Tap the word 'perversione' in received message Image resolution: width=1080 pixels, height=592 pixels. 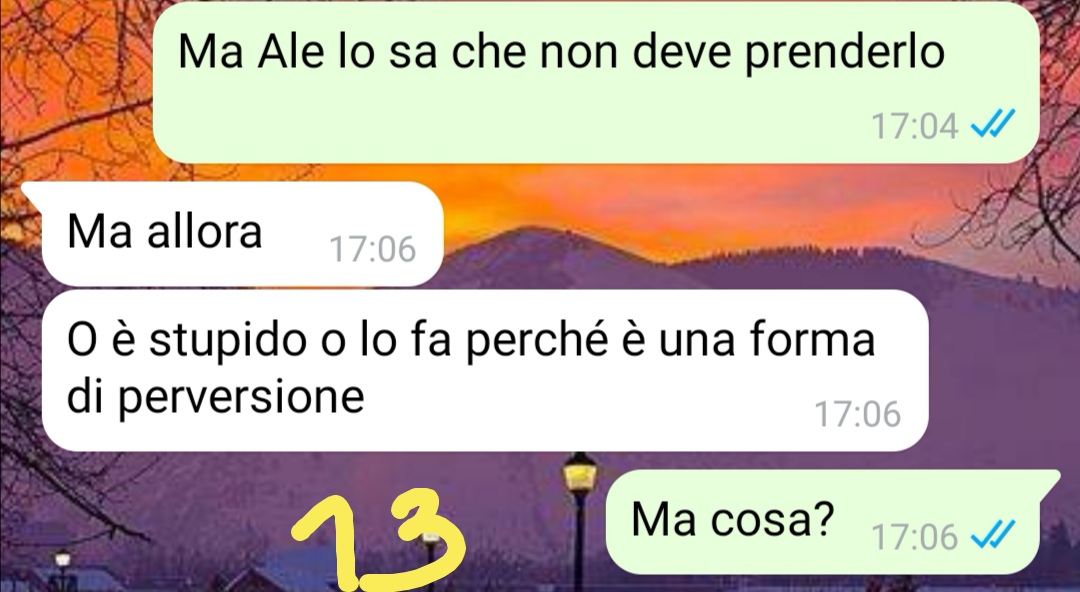click(241, 398)
